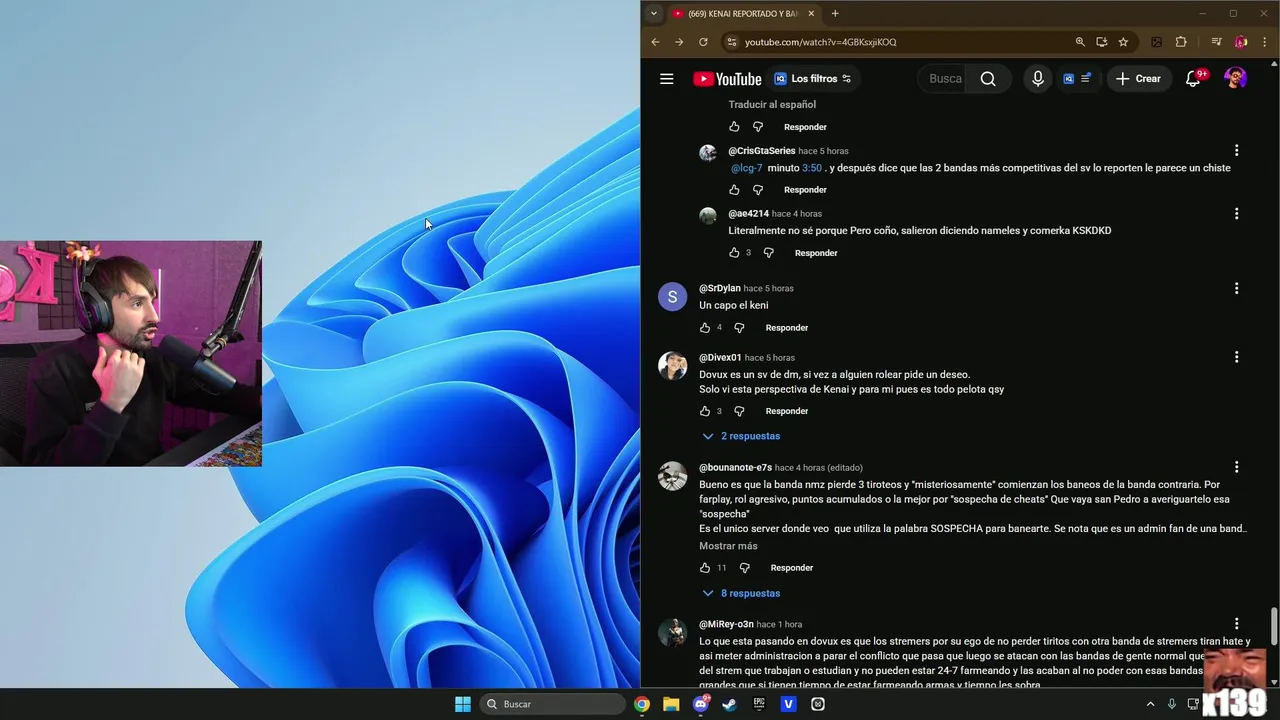Open the Chrome profile avatar
1280x720 pixels.
1241,42
